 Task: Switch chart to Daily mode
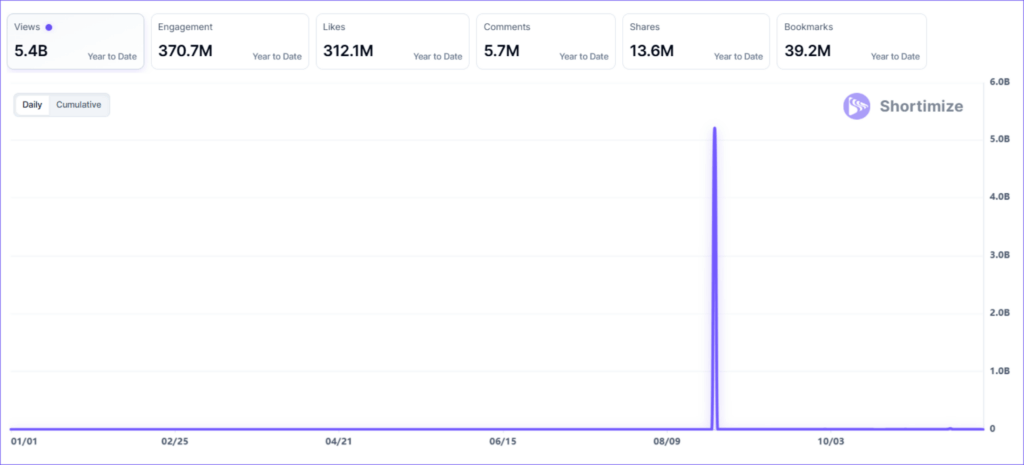pyautogui.click(x=32, y=105)
